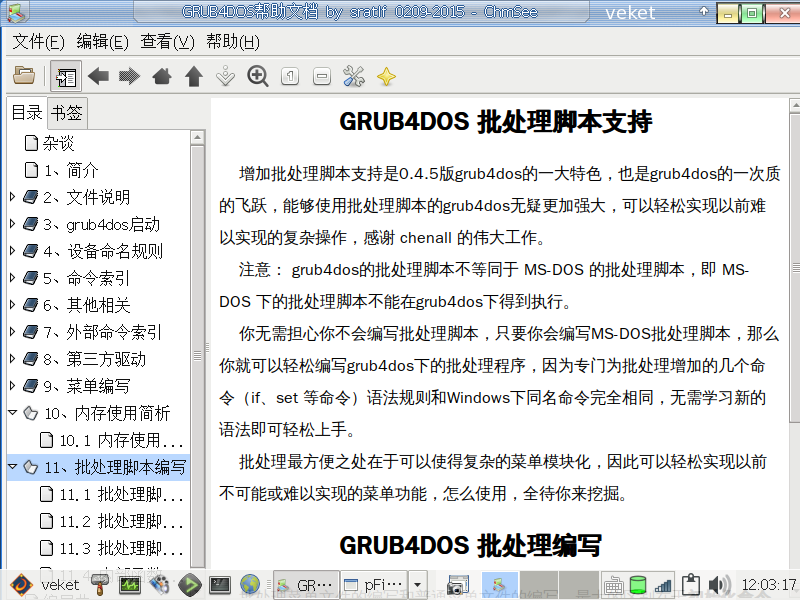Open the clipboard tray icon

[690, 585]
